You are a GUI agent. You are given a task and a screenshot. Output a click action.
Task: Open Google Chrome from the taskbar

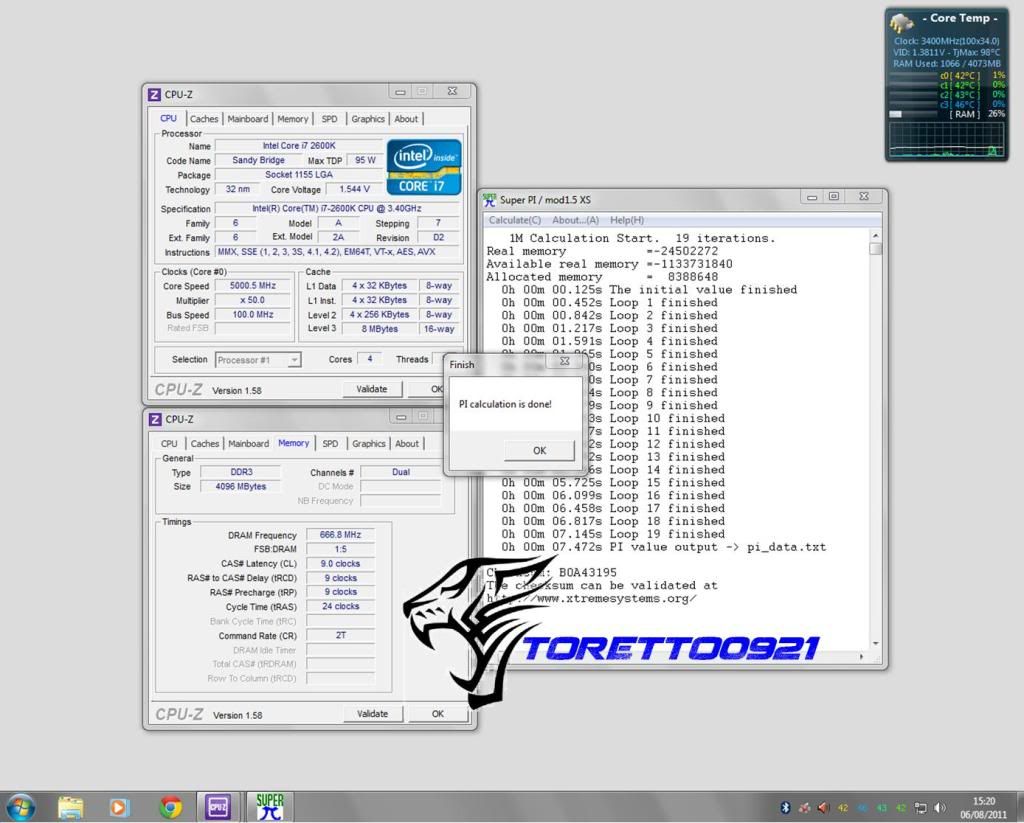point(171,807)
